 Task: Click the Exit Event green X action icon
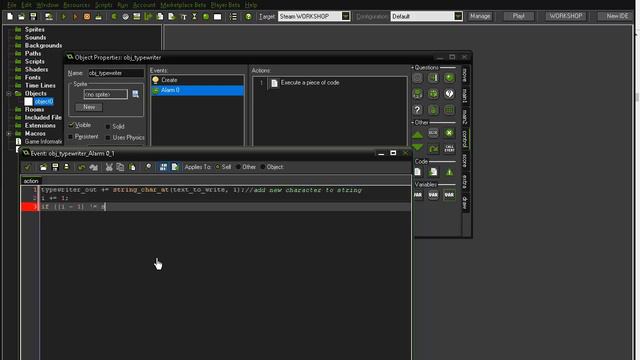click(449, 133)
